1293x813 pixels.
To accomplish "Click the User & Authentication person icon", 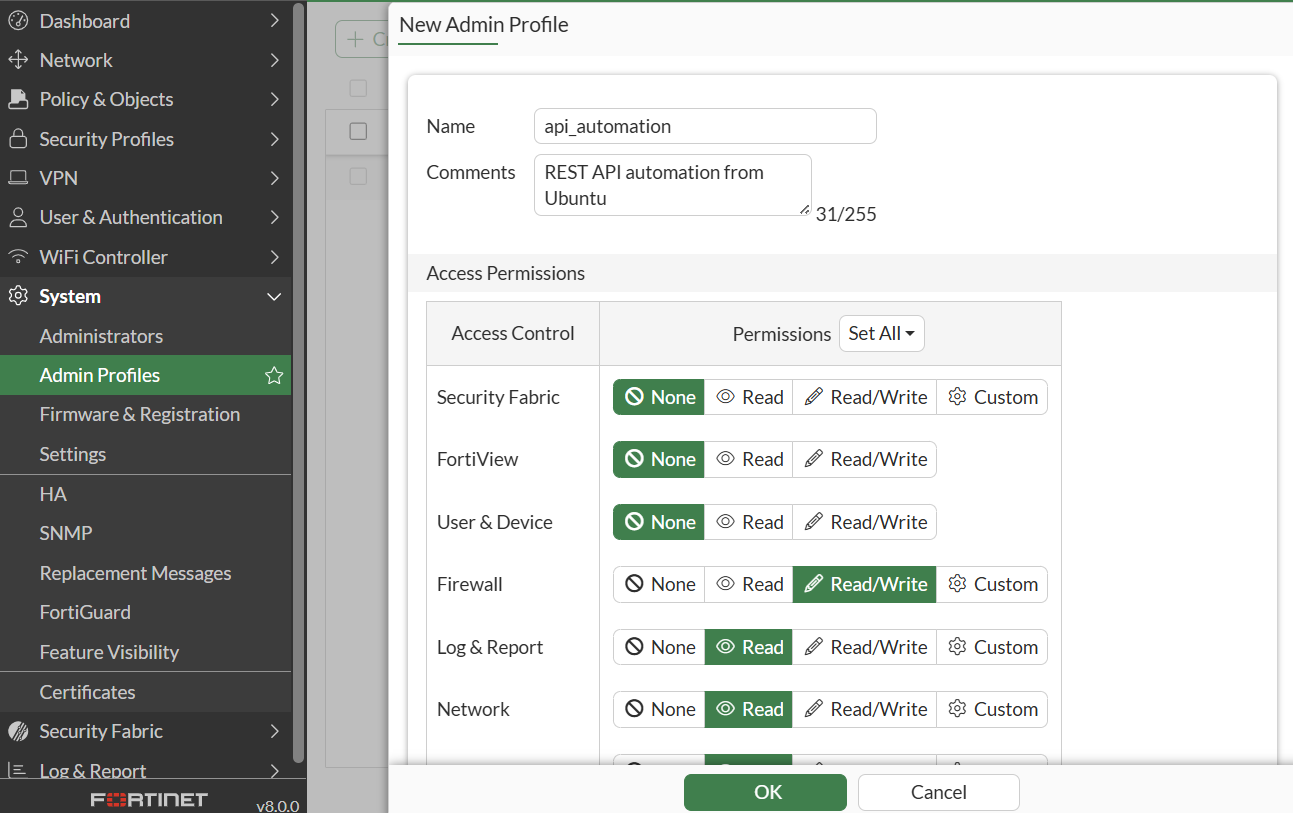I will point(17,217).
